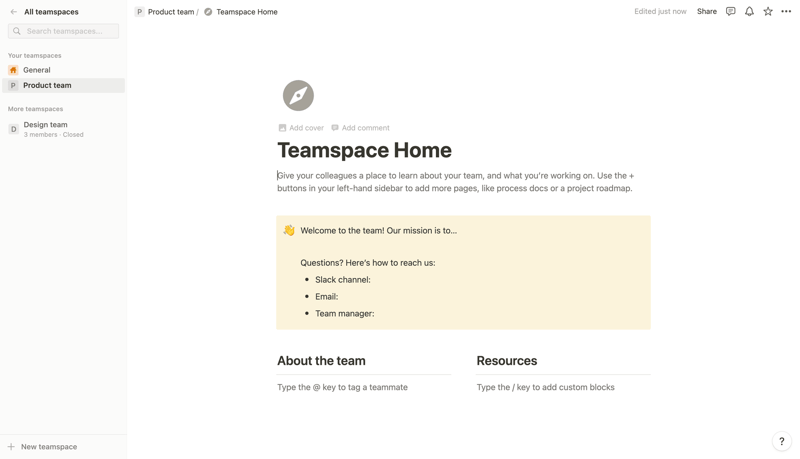The width and height of the screenshot is (800, 459).
Task: Focus the Search teamspaces field
Action: click(64, 31)
